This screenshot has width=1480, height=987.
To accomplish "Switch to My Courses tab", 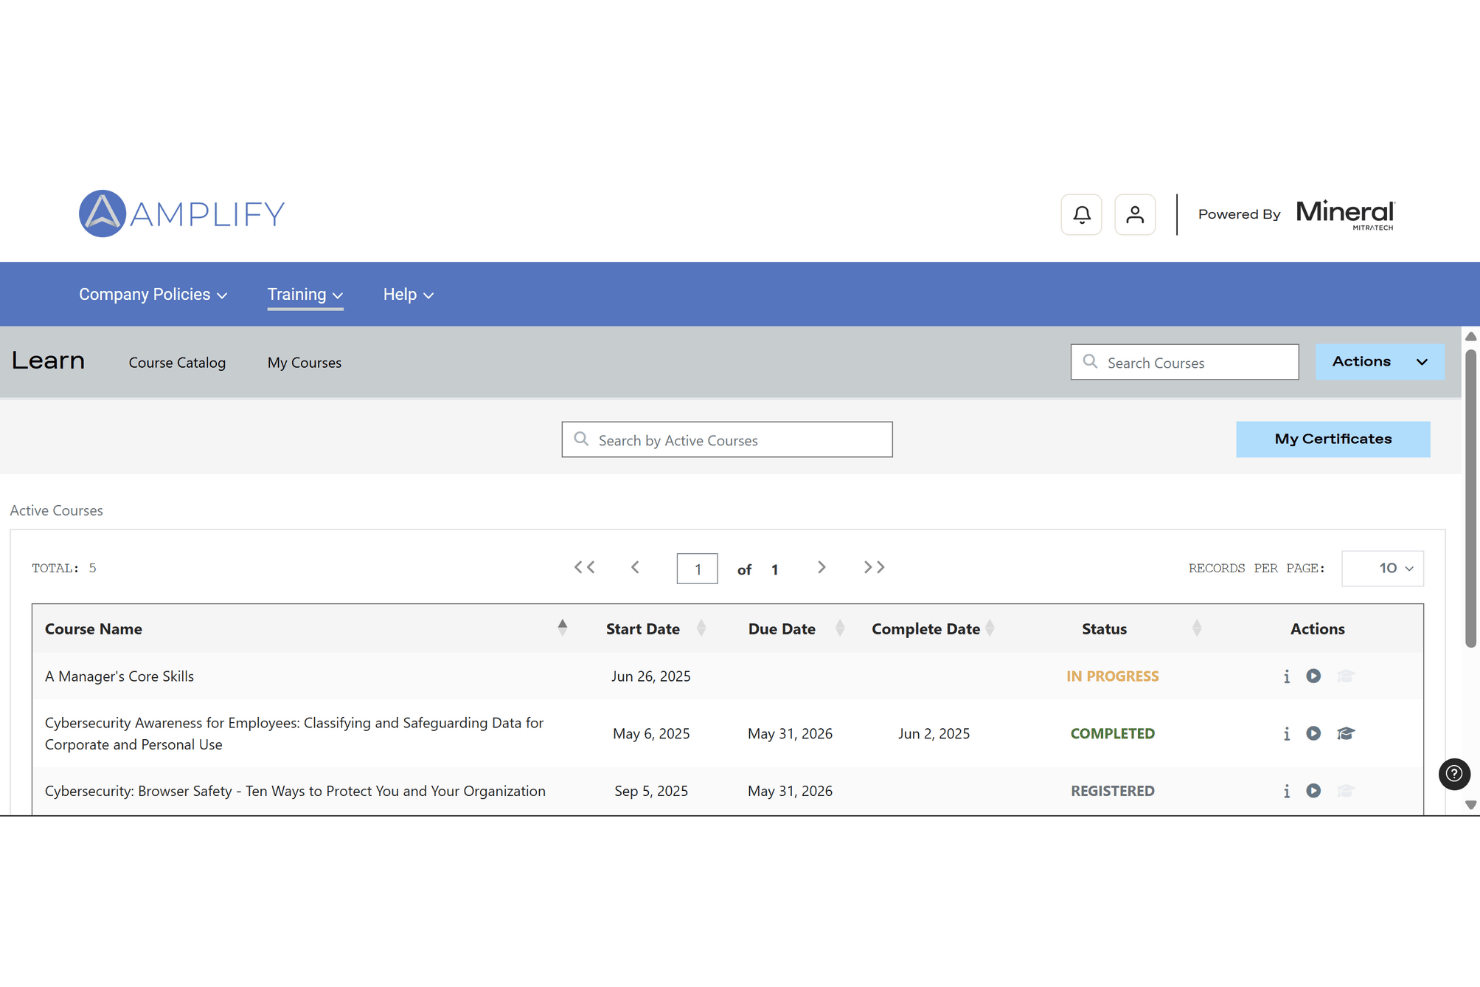I will (304, 363).
